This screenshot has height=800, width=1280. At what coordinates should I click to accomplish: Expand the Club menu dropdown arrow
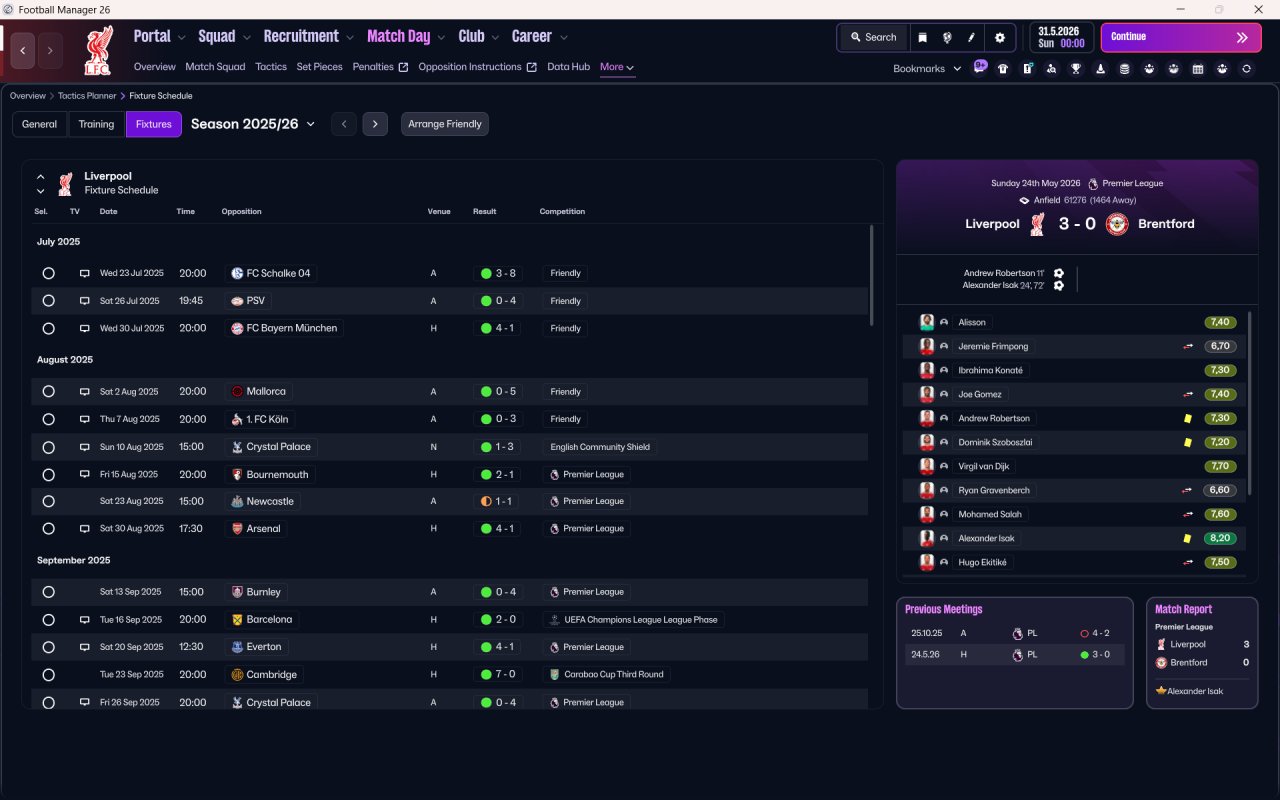point(494,38)
